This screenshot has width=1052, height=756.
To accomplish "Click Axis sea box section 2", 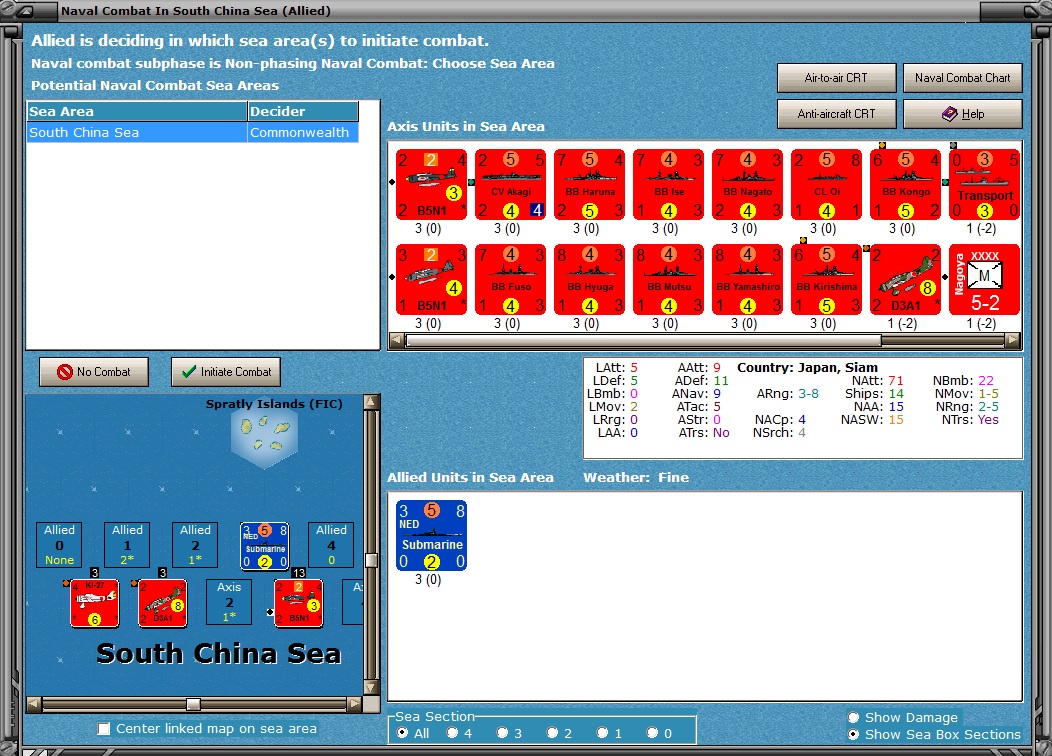I will pyautogui.click(x=229, y=602).
